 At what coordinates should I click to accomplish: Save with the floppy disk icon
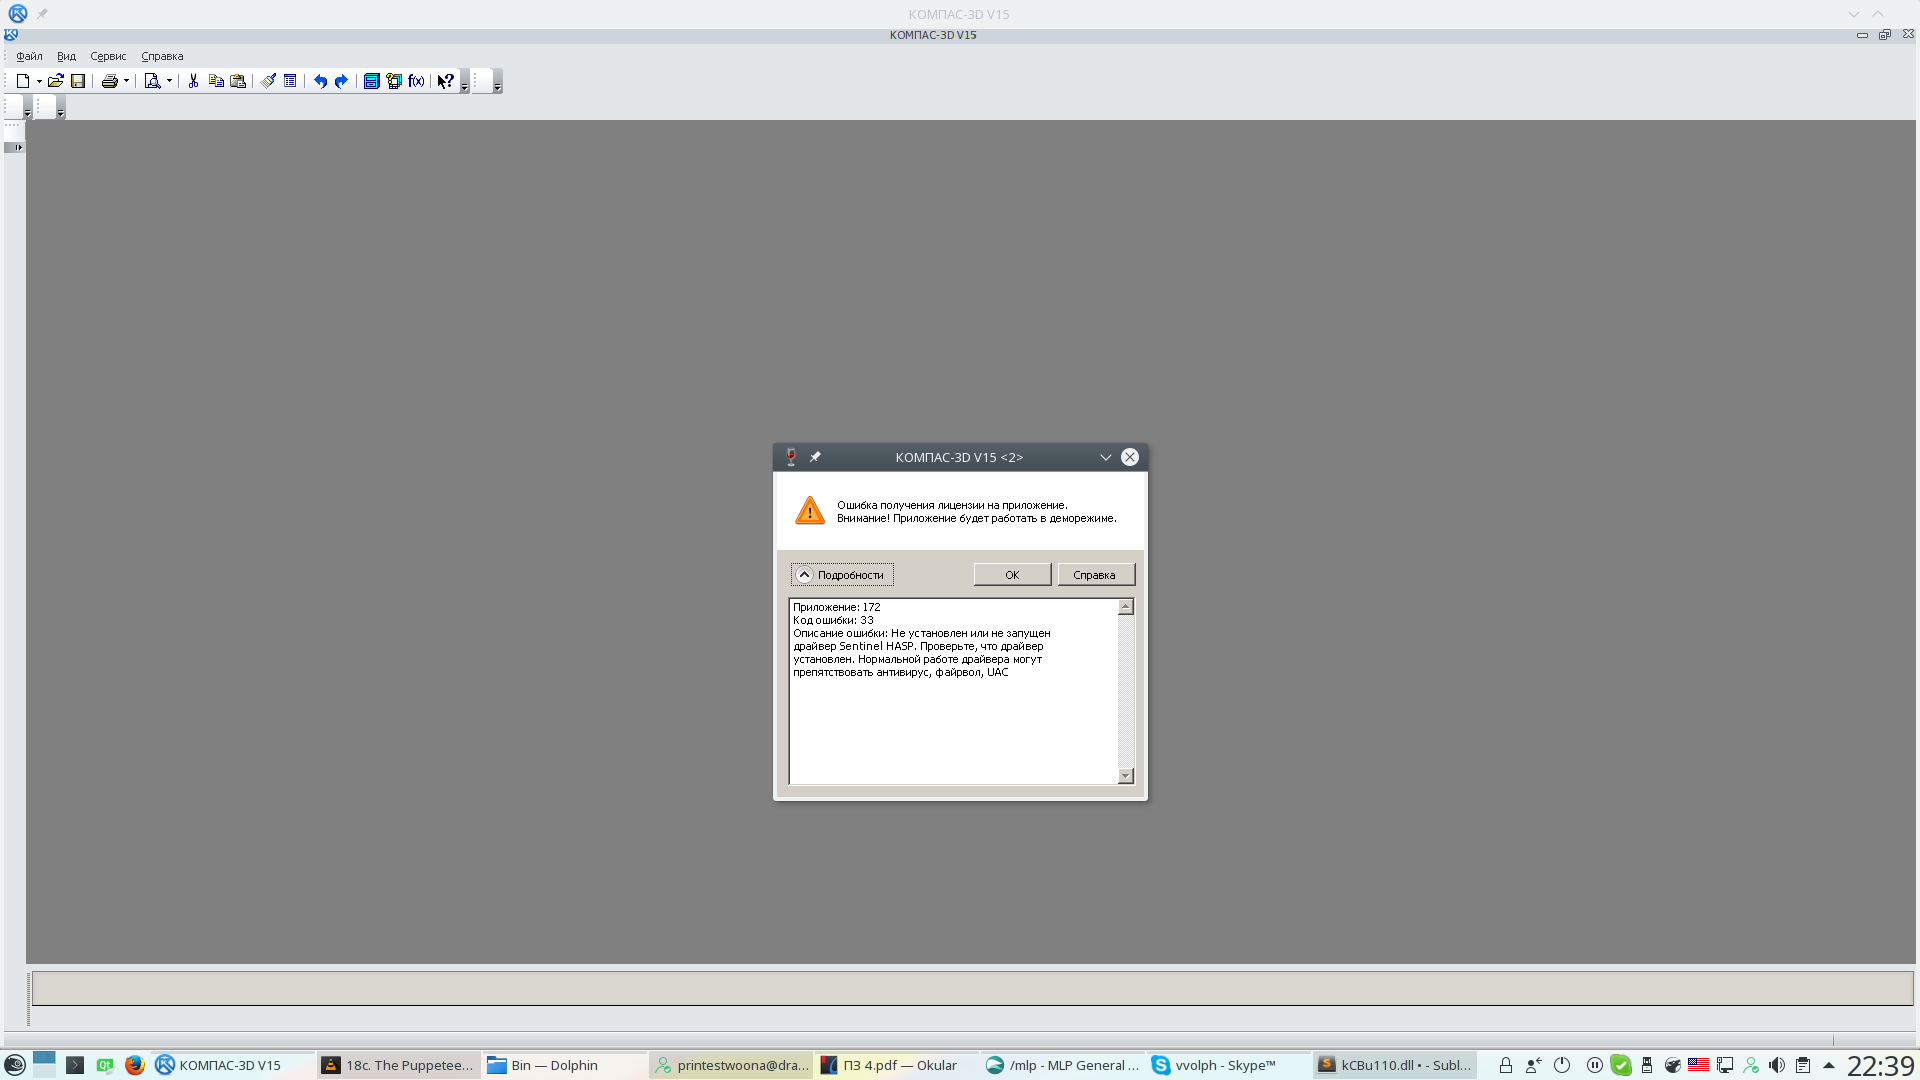78,81
